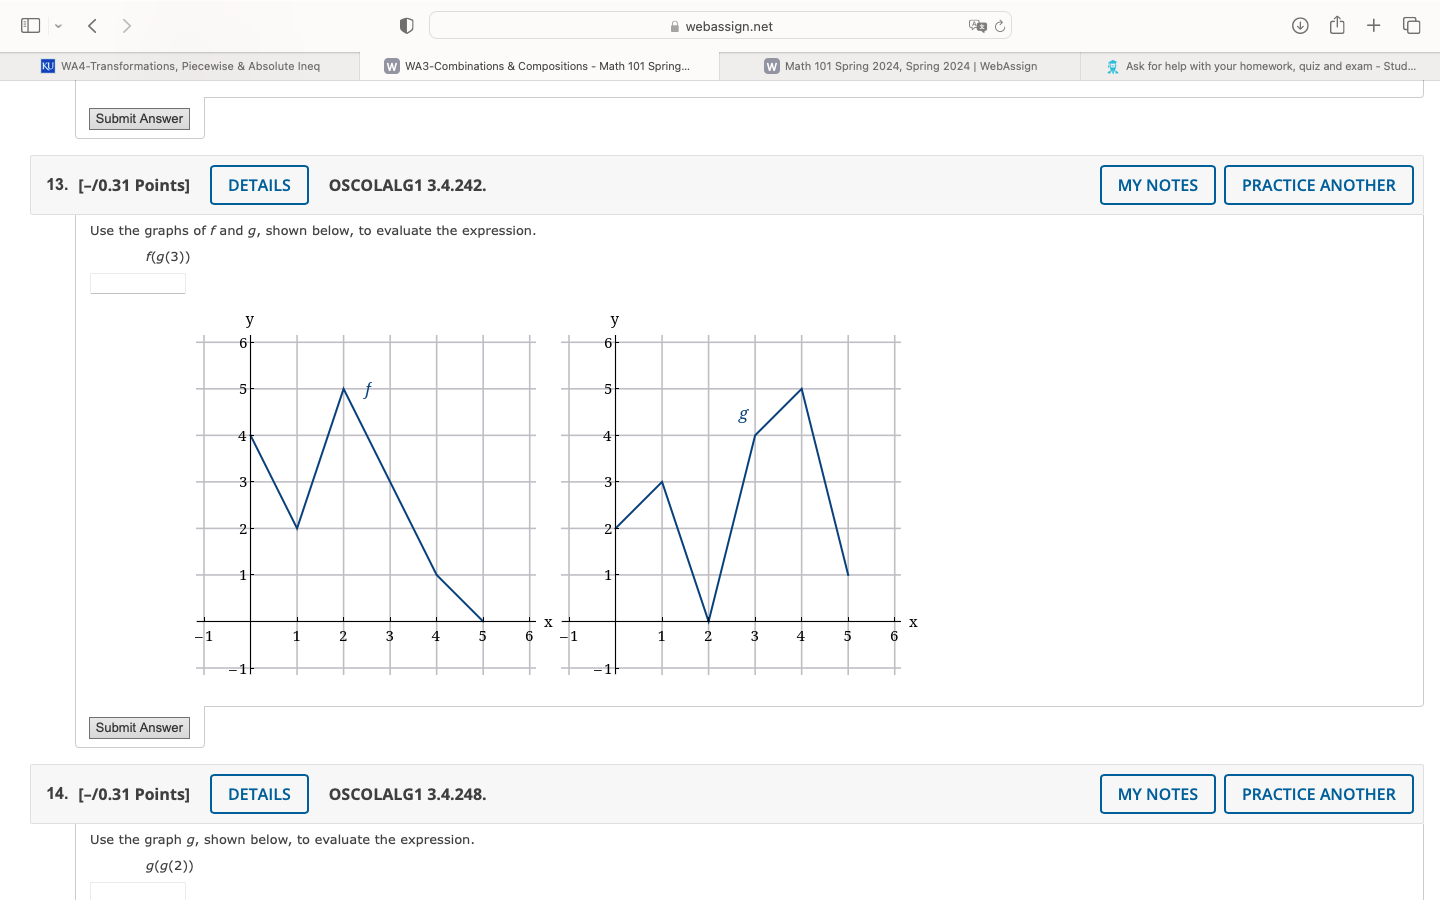Expand DETAILS for question 14
The height and width of the screenshot is (900, 1440).
coord(259,794)
